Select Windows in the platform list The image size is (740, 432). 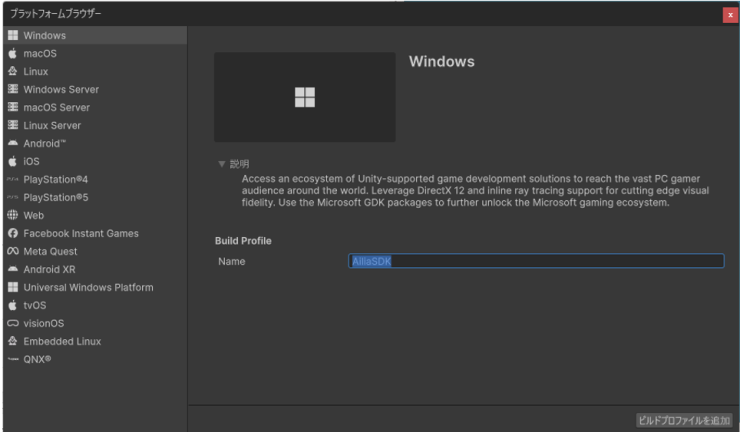(x=45, y=36)
